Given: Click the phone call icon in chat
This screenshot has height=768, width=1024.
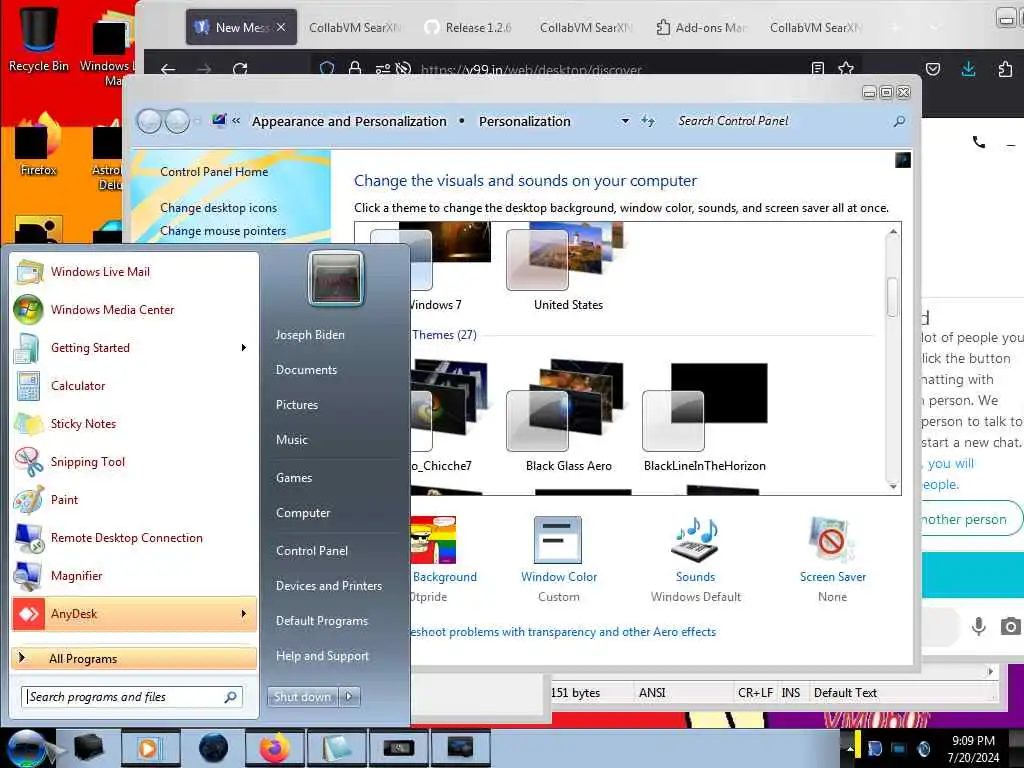Looking at the screenshot, I should click(x=978, y=142).
